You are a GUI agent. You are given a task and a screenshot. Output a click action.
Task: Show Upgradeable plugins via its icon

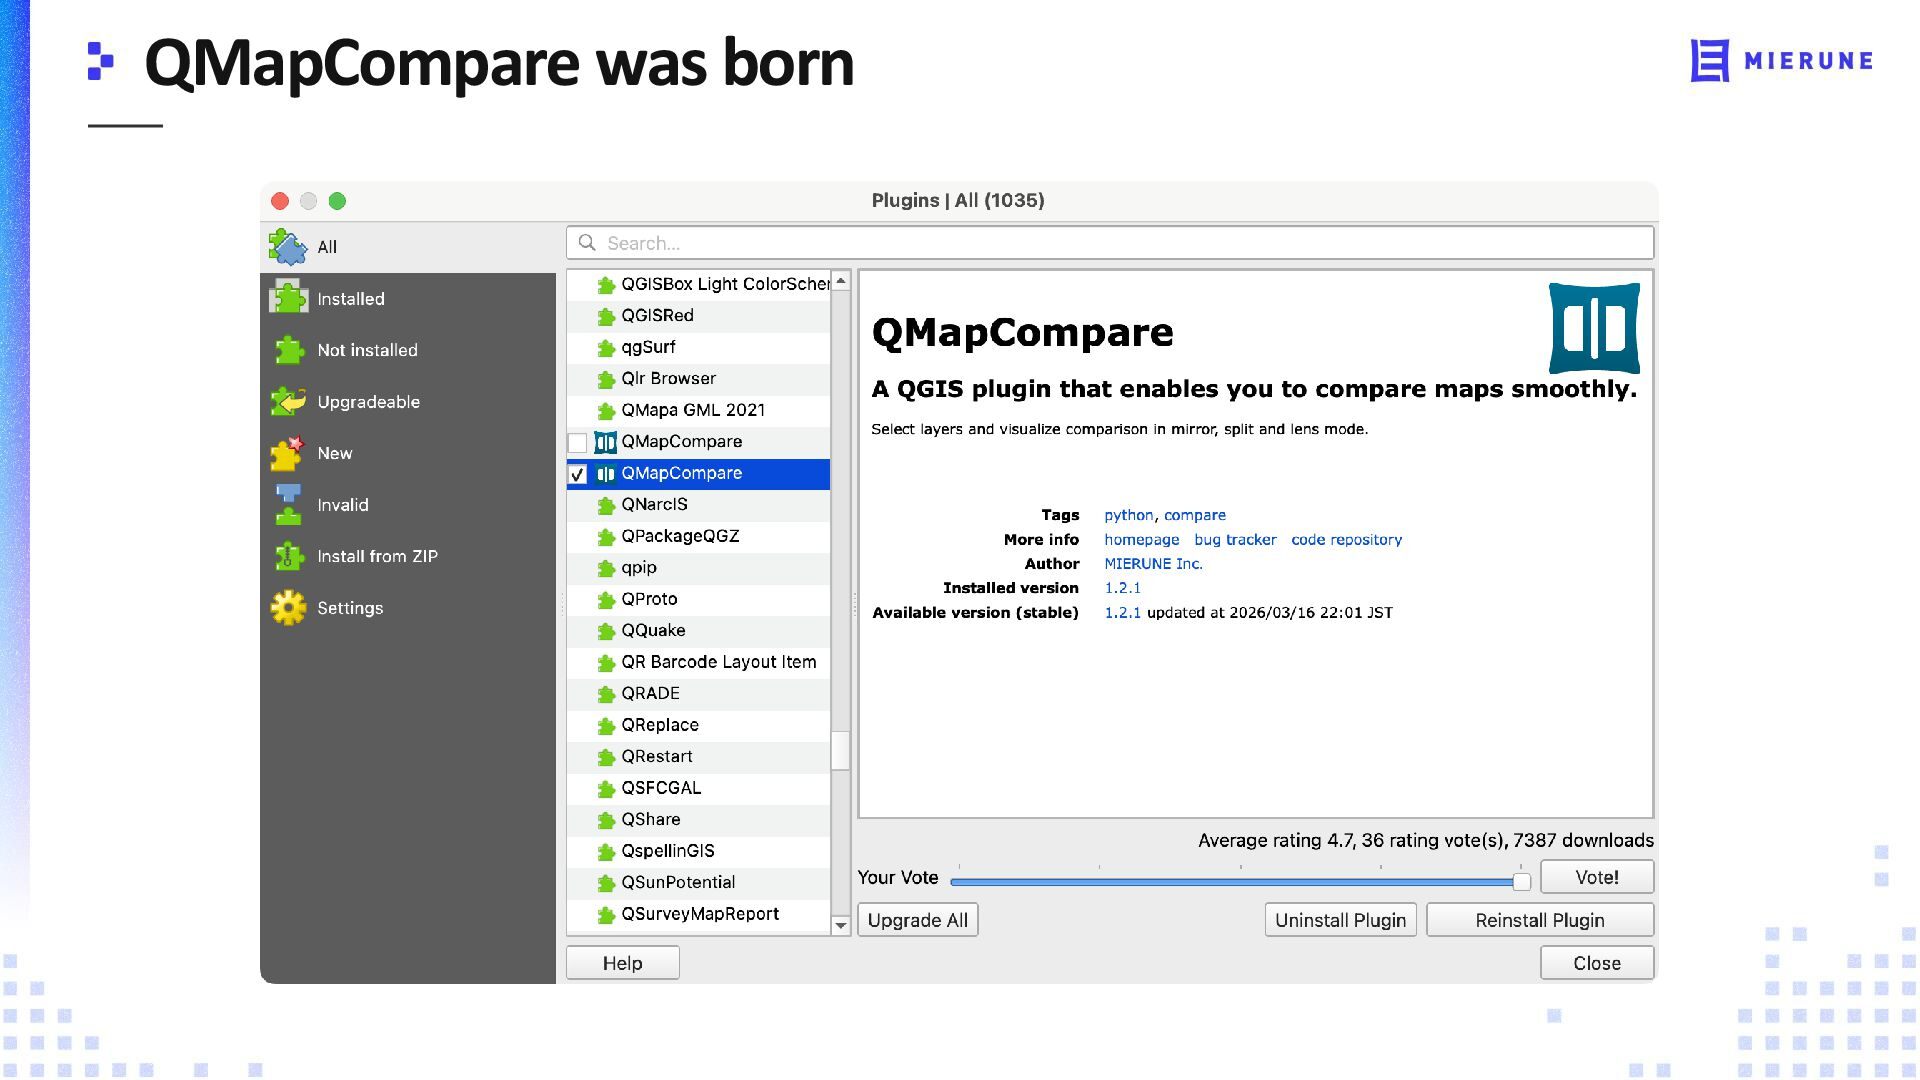point(288,401)
